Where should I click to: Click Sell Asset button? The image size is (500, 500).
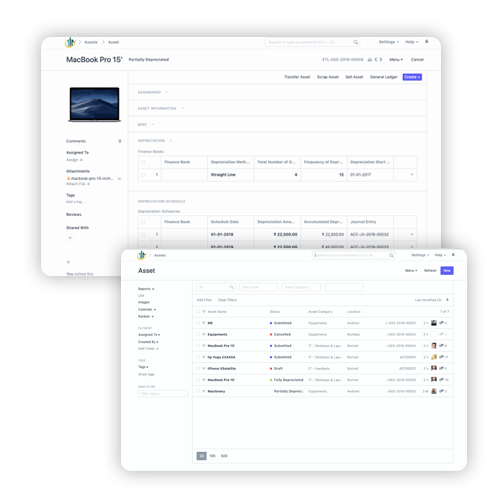[x=354, y=77]
